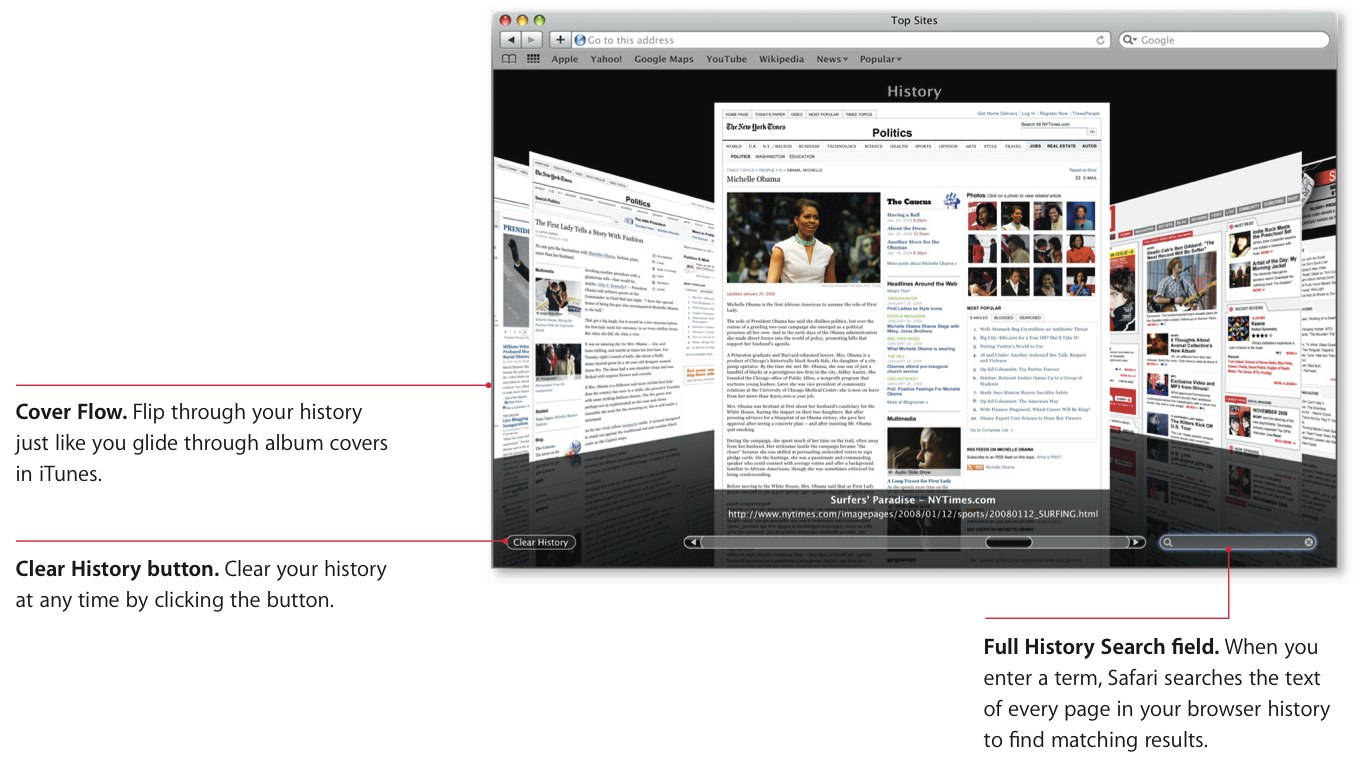
Task: Click the Clear History button
Action: click(540, 542)
